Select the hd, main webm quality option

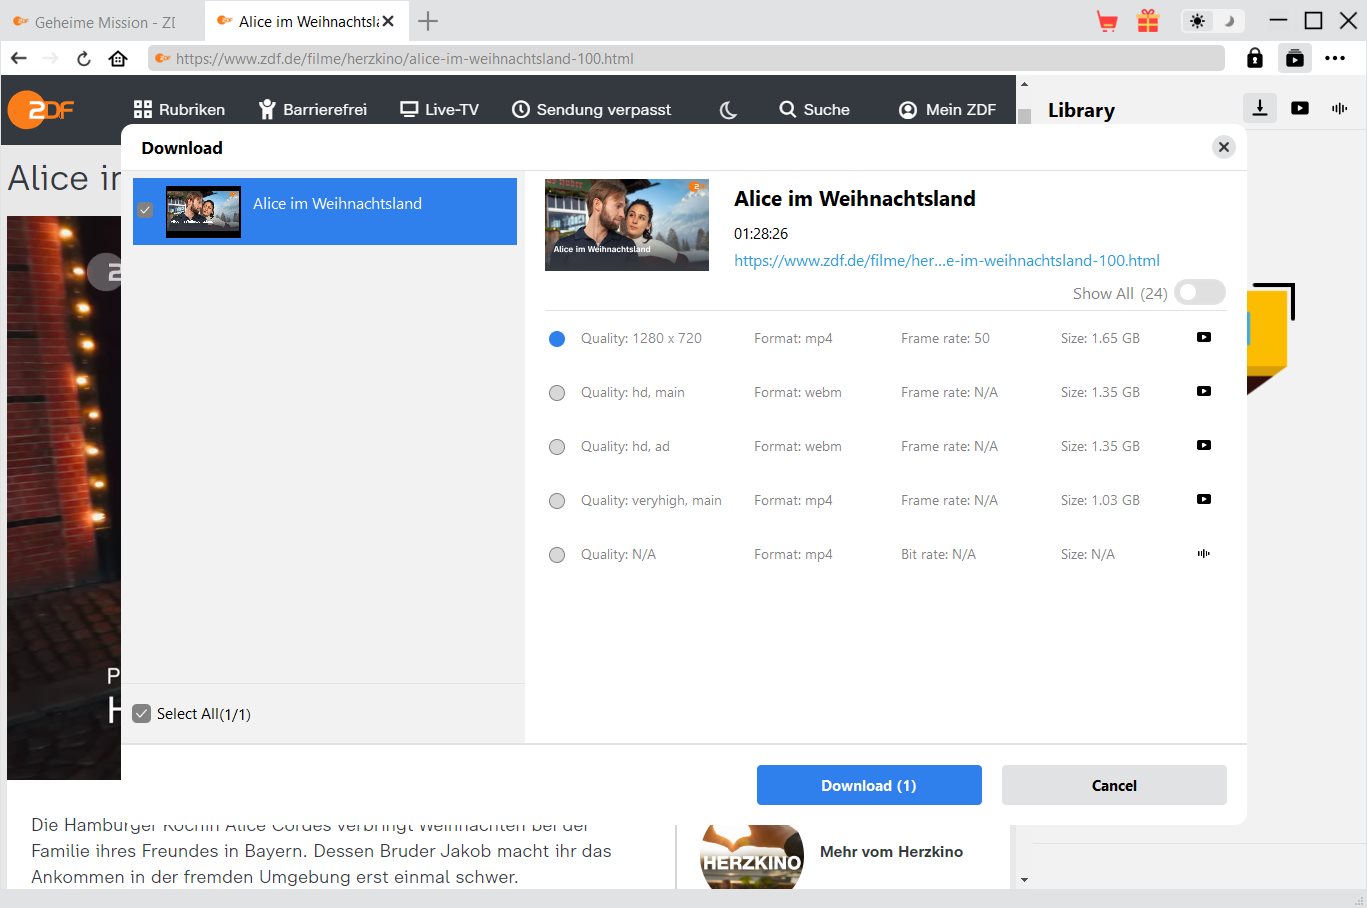(x=557, y=393)
